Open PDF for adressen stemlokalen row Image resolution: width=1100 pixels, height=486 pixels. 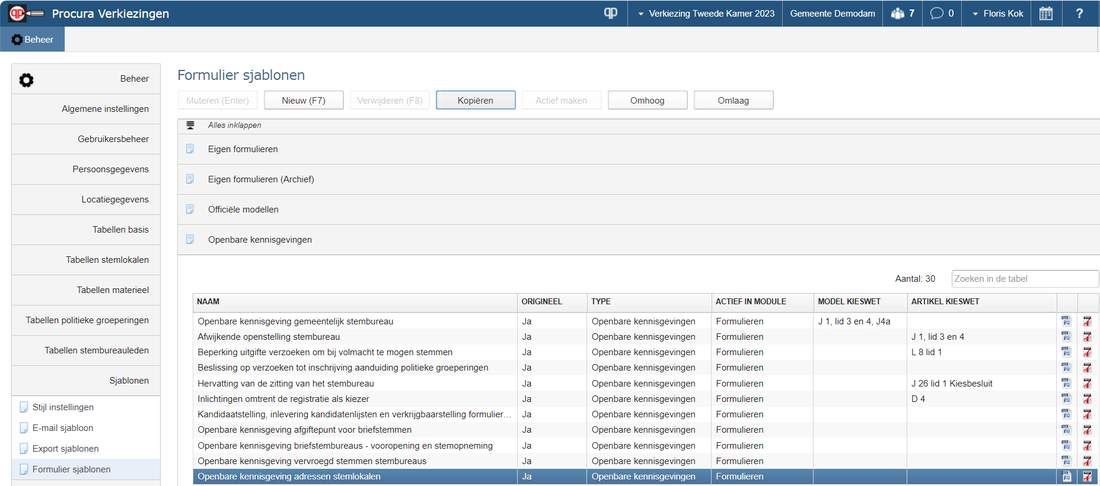(x=1087, y=477)
